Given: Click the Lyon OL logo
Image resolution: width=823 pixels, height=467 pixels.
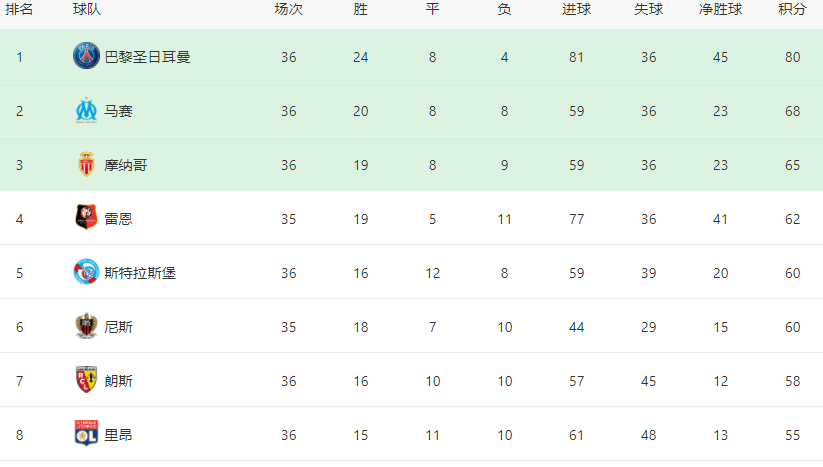Looking at the screenshot, I should (x=86, y=433).
